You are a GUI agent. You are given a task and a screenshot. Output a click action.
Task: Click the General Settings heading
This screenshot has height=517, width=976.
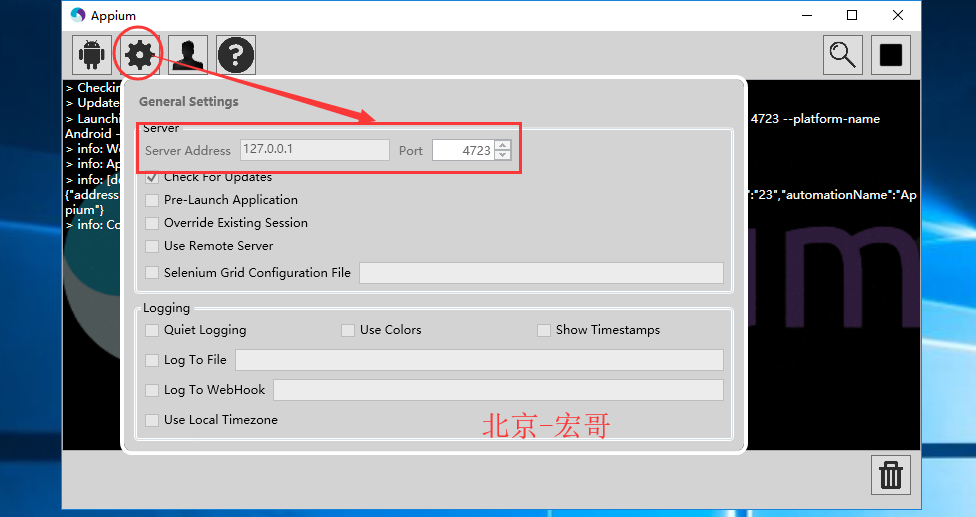(x=189, y=101)
